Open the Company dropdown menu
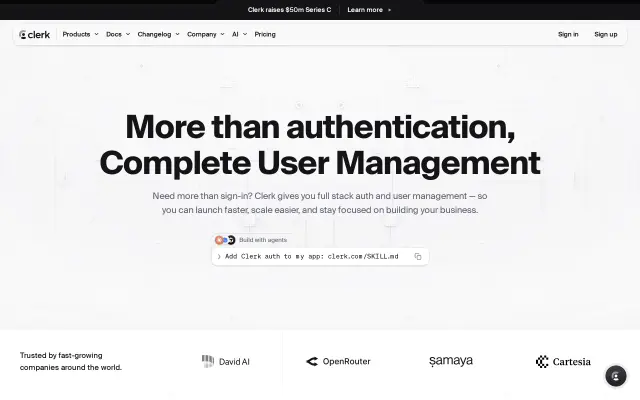The width and height of the screenshot is (640, 400). point(206,34)
